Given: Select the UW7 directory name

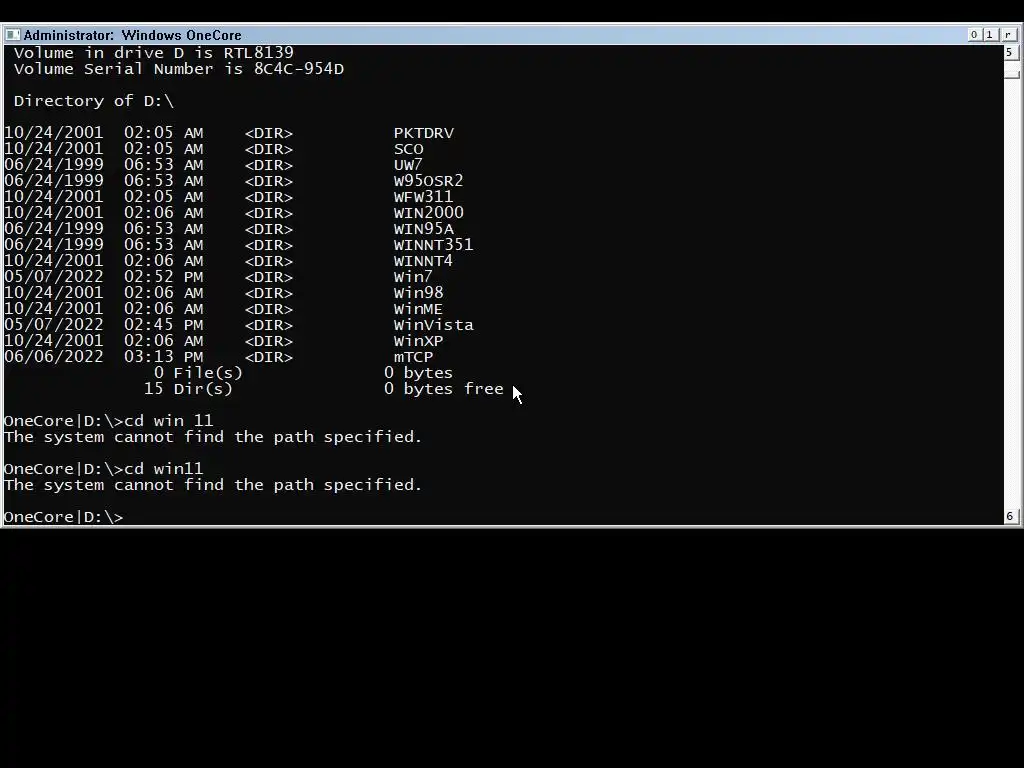Looking at the screenshot, I should 408,165.
